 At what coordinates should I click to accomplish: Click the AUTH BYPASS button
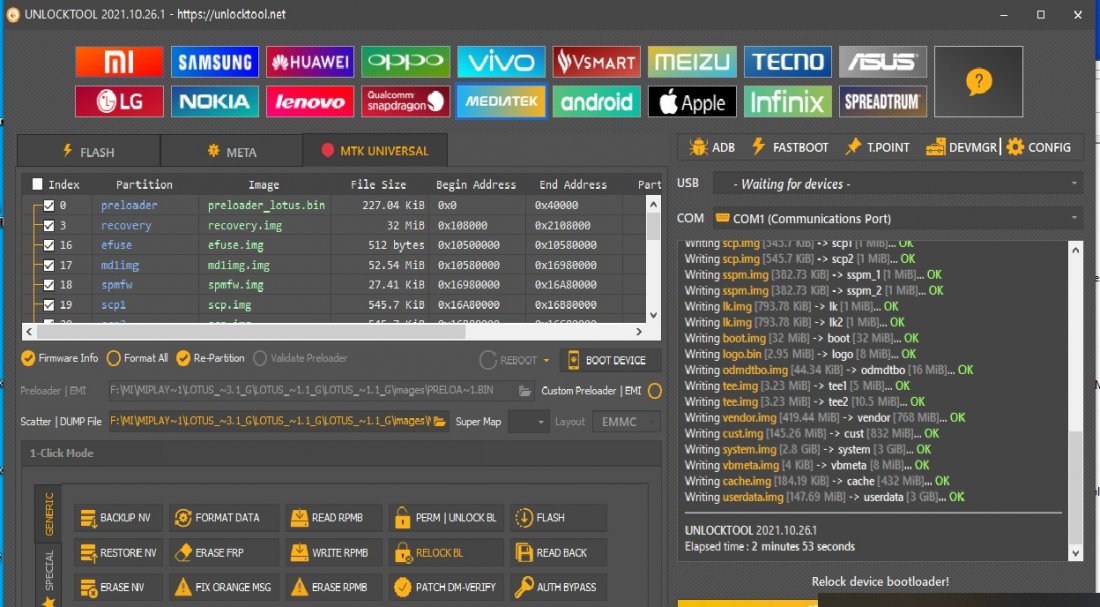(558, 587)
